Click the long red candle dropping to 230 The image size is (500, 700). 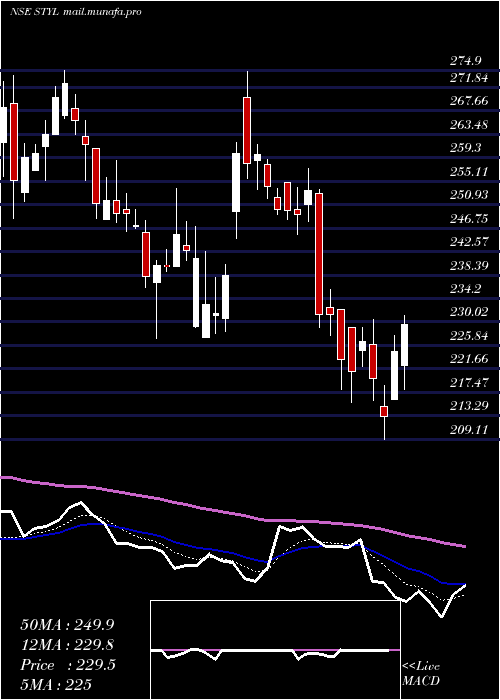319,254
